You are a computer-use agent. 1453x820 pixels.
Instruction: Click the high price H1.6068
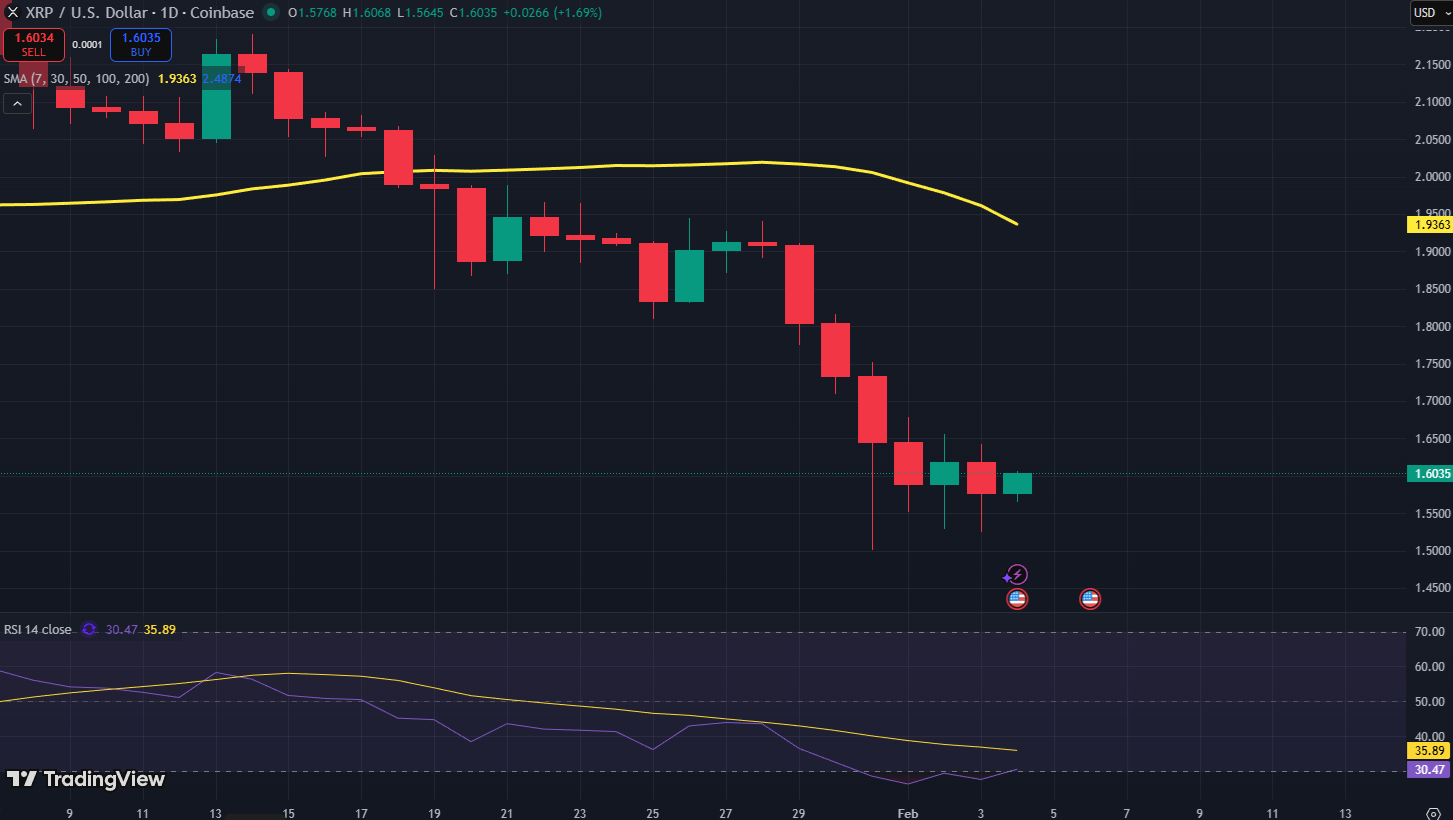tap(366, 13)
